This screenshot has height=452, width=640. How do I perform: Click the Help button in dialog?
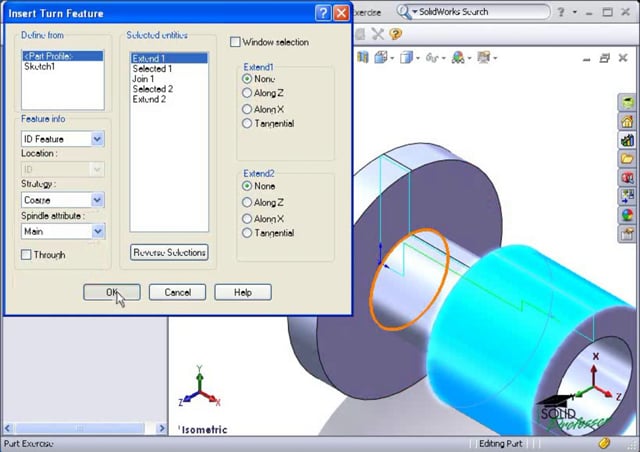[x=243, y=292]
